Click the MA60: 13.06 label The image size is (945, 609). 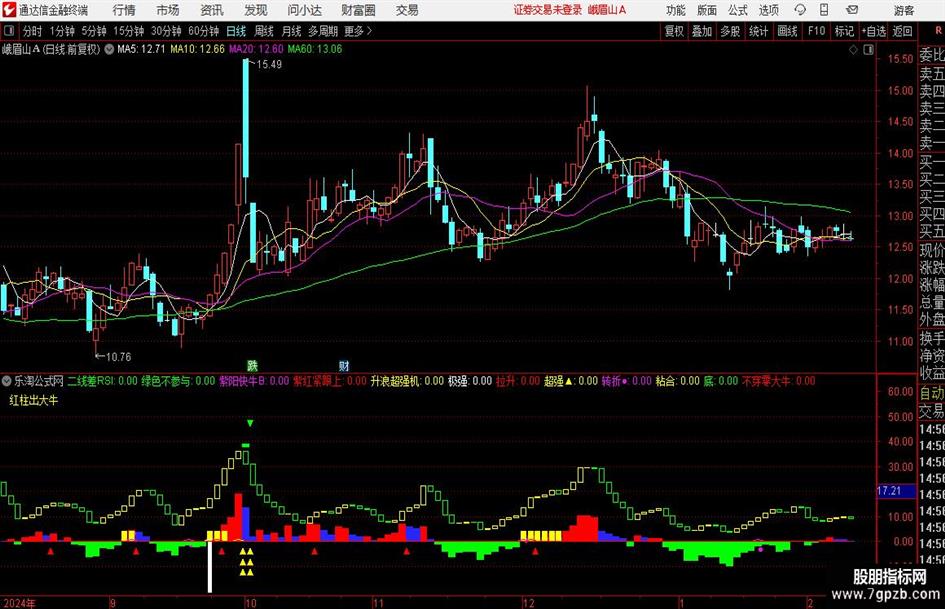pyautogui.click(x=315, y=49)
